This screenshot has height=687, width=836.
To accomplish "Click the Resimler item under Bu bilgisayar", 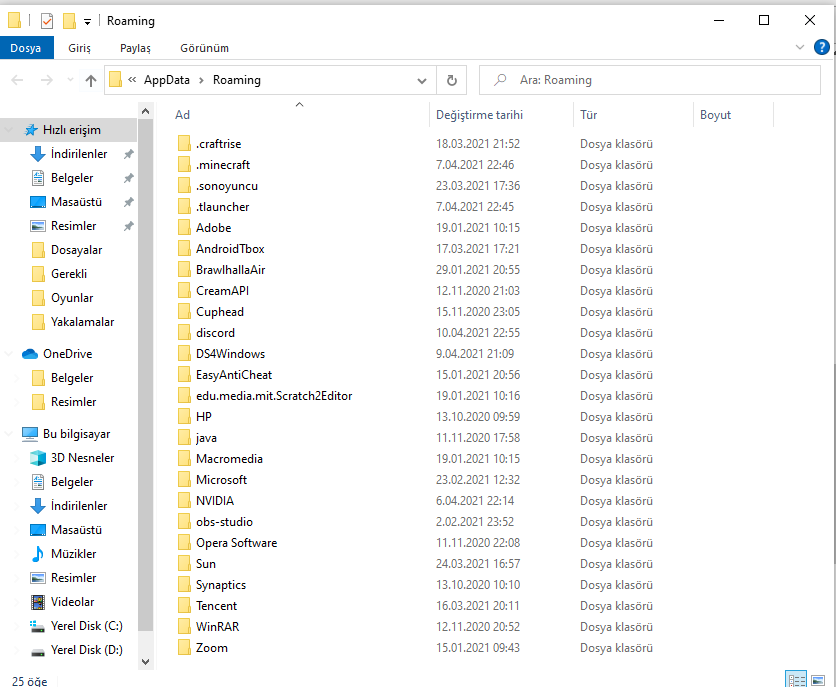I will (74, 578).
